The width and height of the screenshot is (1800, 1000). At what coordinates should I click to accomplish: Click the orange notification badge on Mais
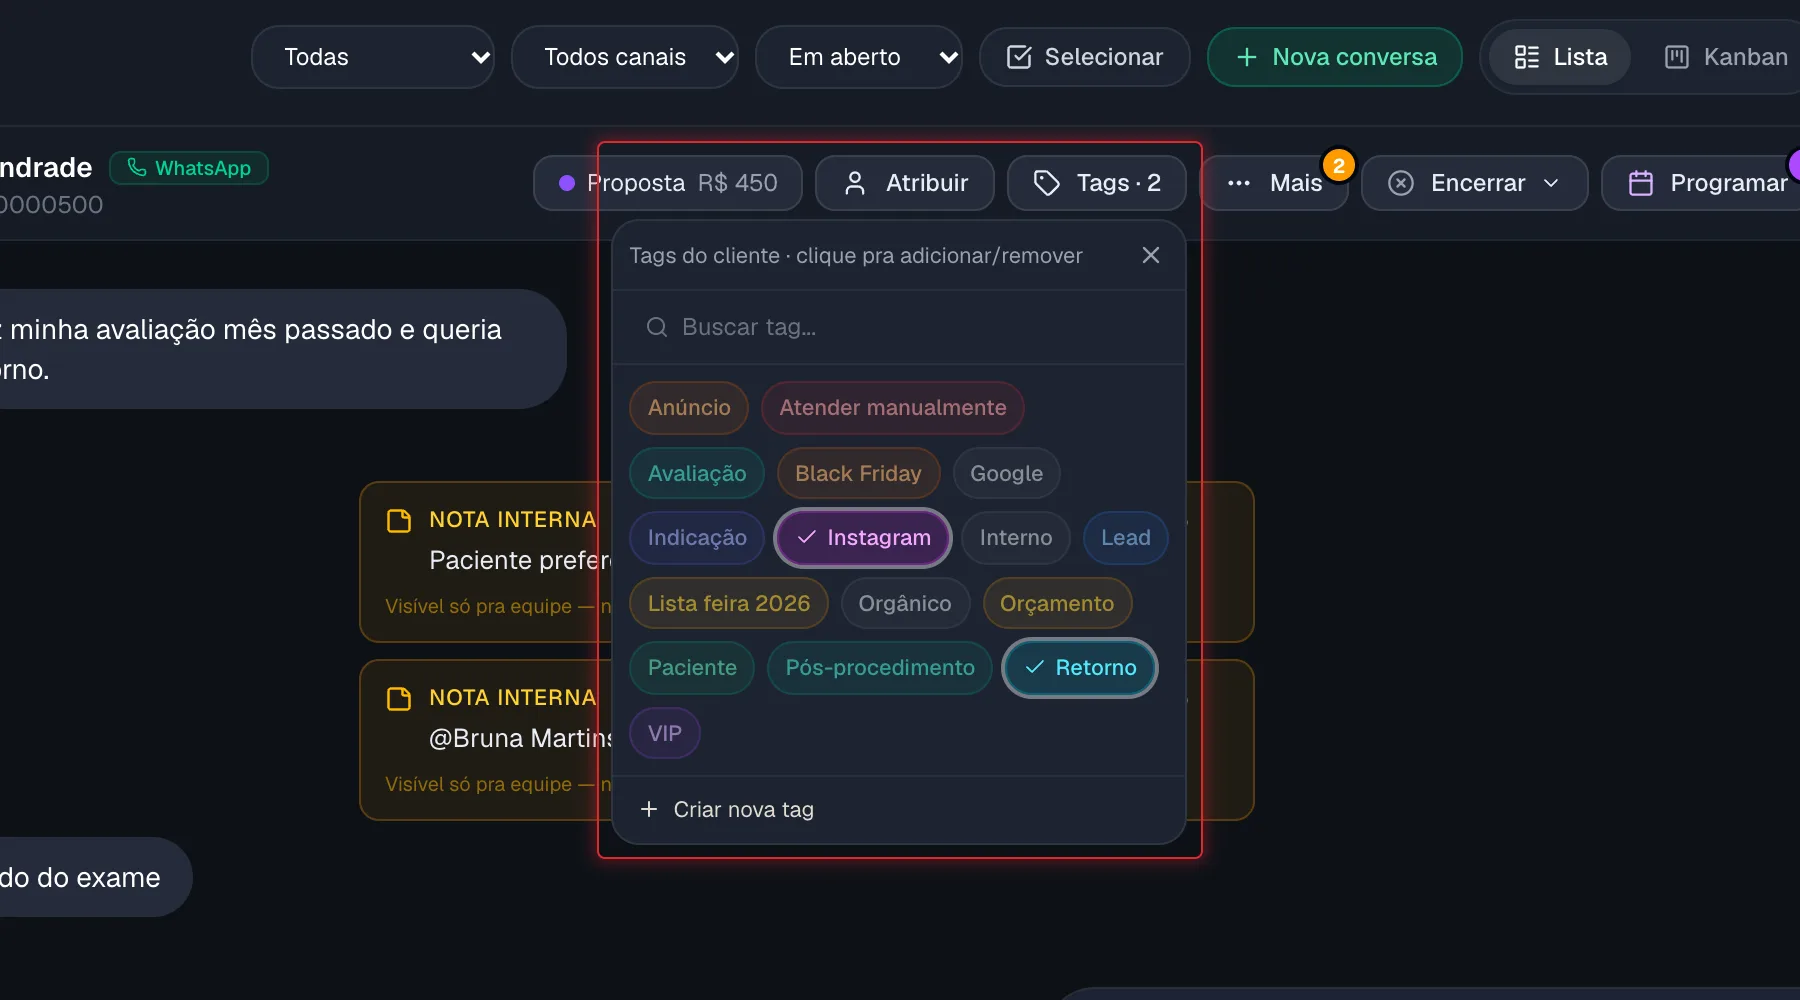click(x=1339, y=165)
